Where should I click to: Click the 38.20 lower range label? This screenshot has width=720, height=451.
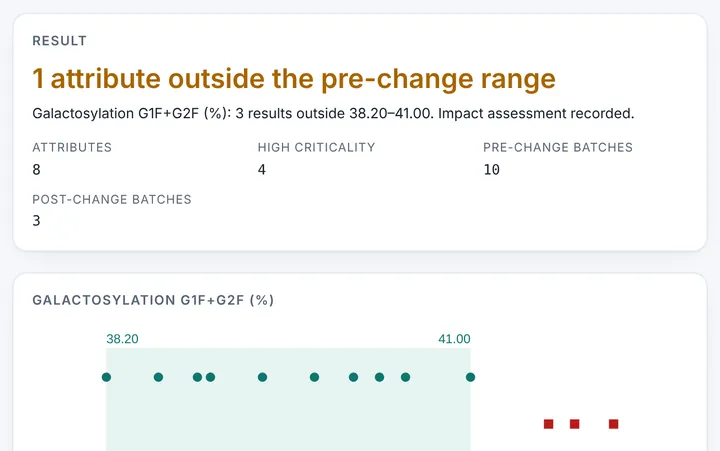click(122, 339)
